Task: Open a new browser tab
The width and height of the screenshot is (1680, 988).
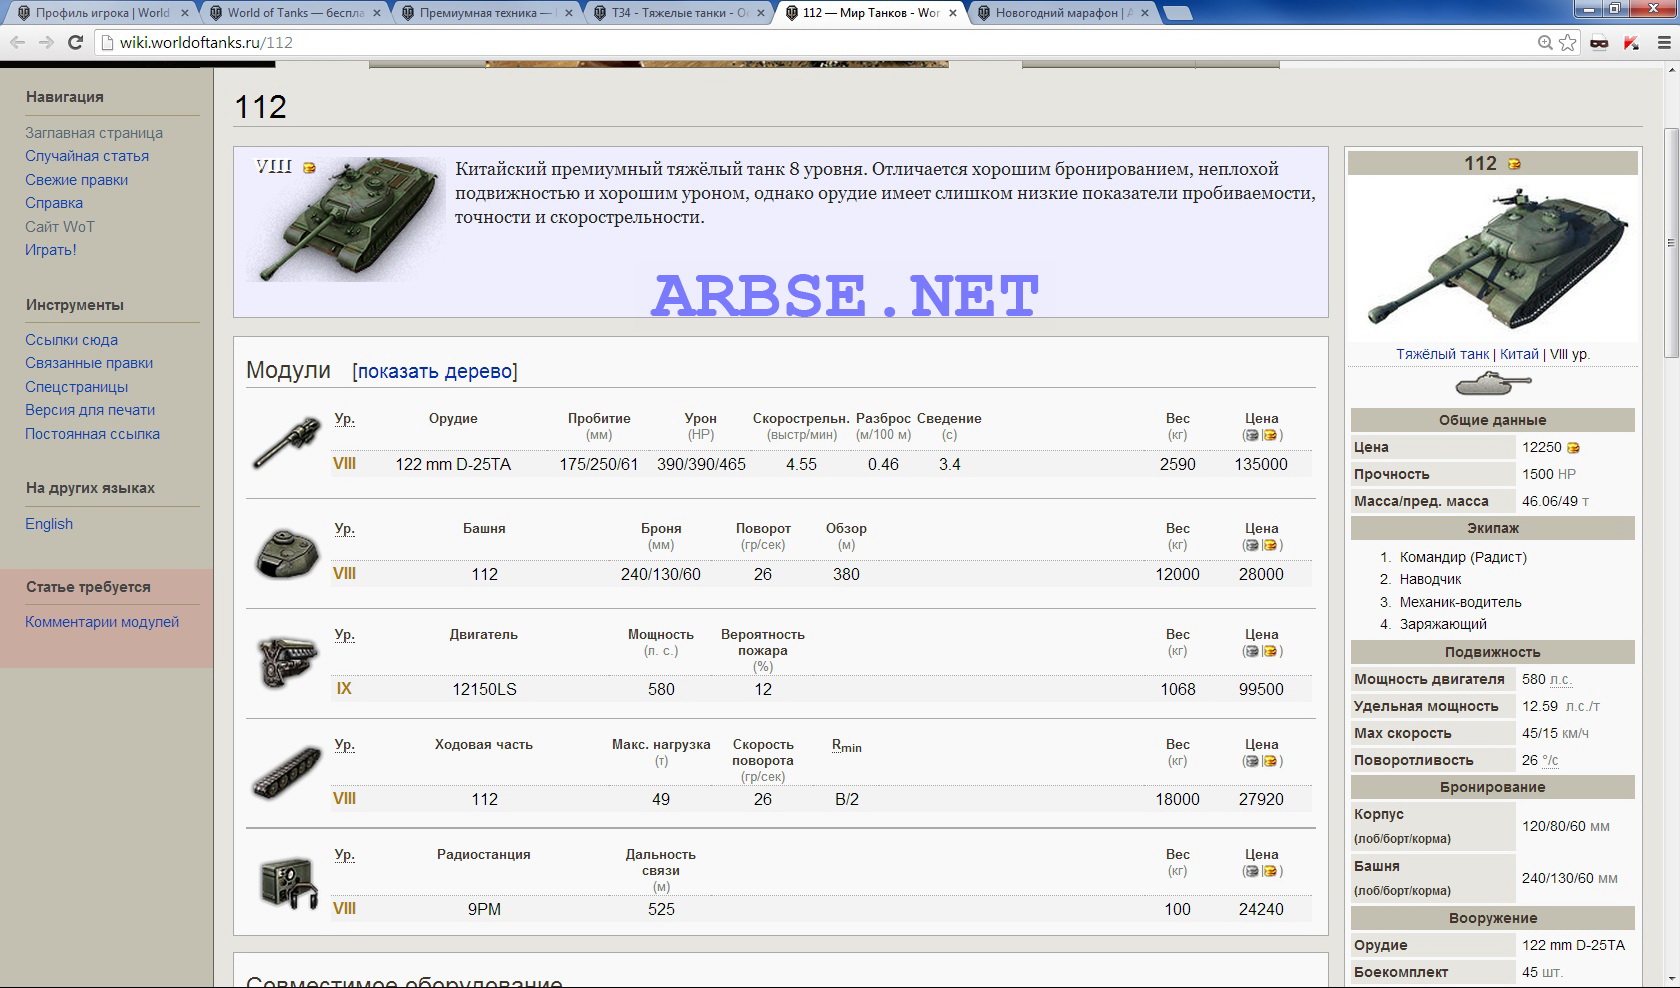Action: [1178, 13]
